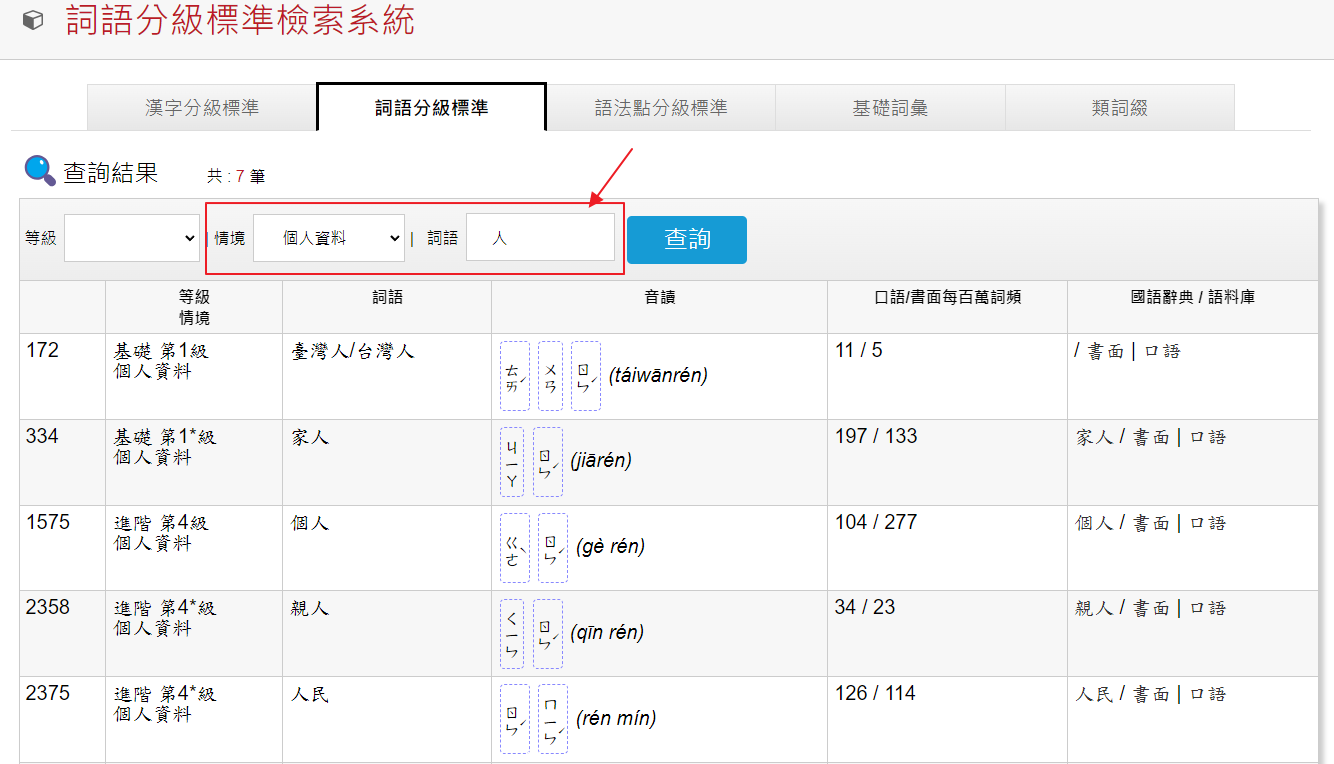Click the ㄑㄧㄣ zhuyin box for 親人

tap(512, 634)
